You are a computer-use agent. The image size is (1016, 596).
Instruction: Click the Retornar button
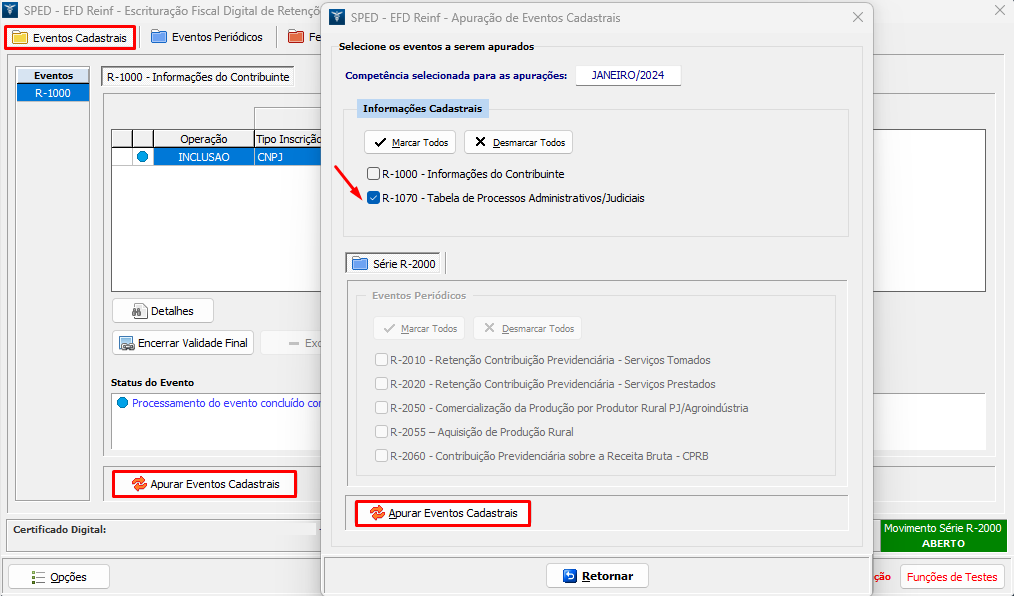pyautogui.click(x=598, y=576)
